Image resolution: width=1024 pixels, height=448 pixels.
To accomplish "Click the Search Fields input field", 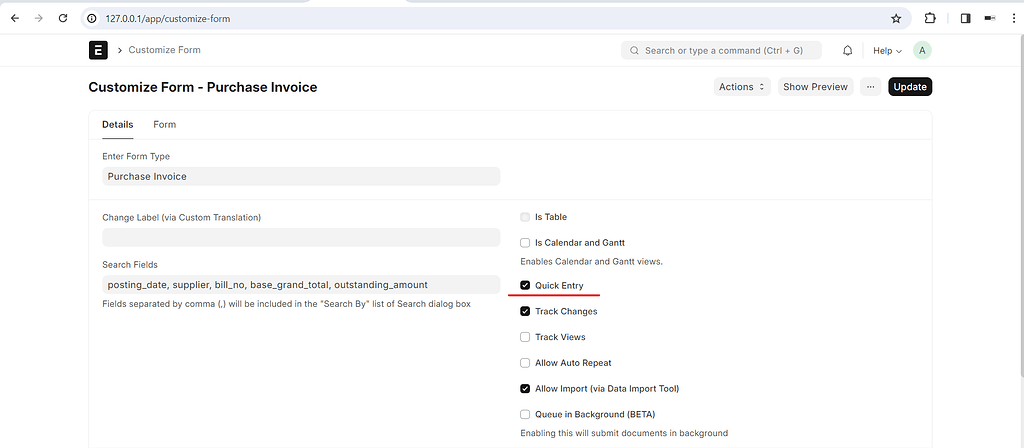I will (301, 285).
